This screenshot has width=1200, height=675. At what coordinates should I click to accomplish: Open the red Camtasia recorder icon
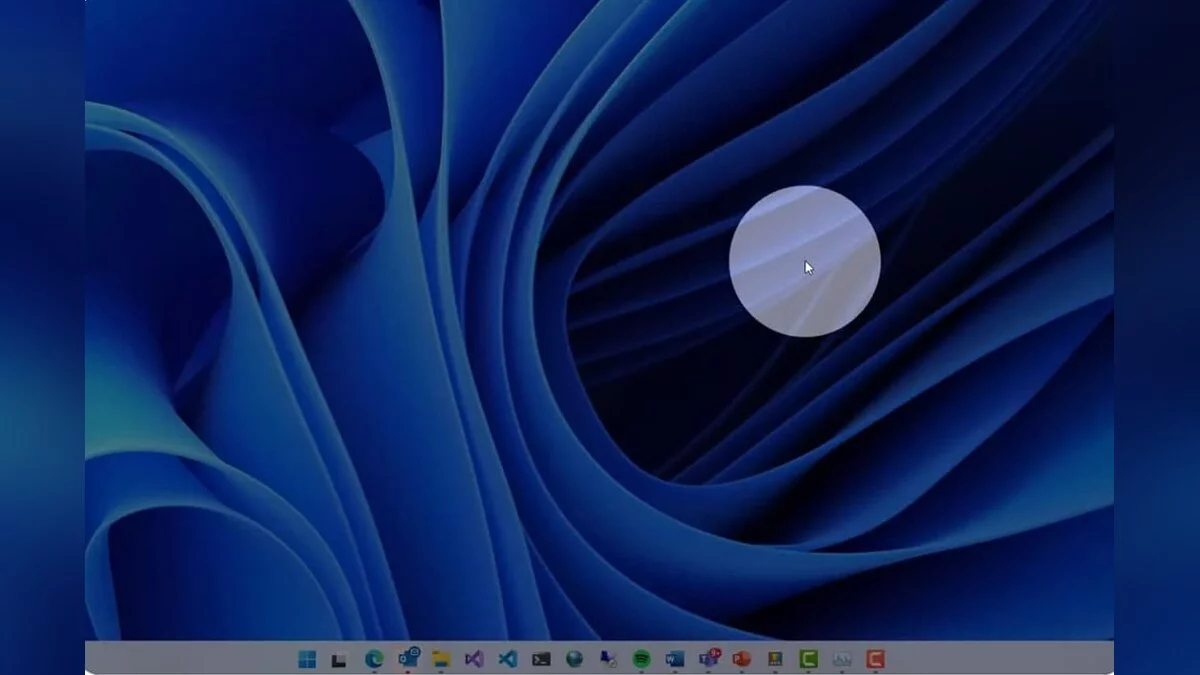875,659
